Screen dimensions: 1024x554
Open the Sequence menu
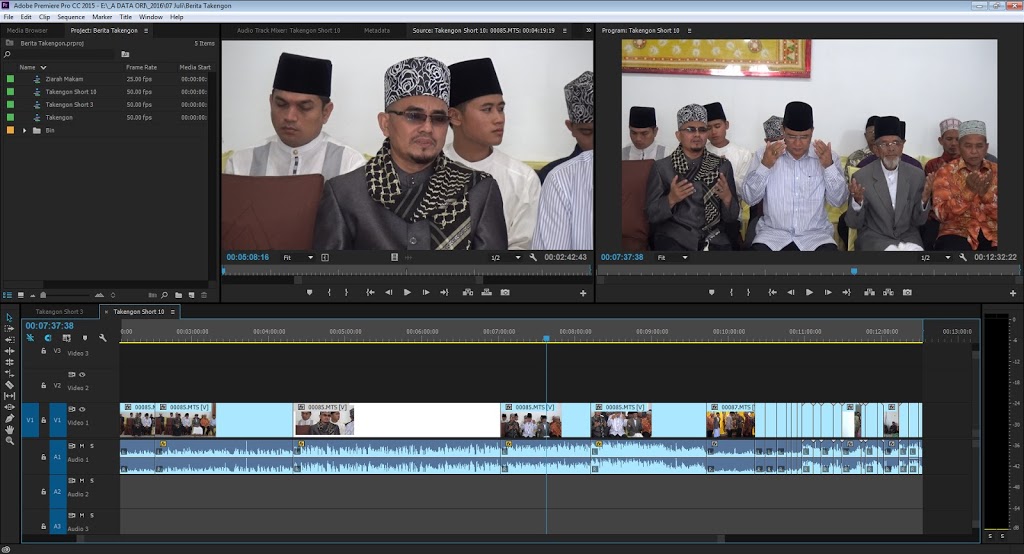pyautogui.click(x=71, y=17)
